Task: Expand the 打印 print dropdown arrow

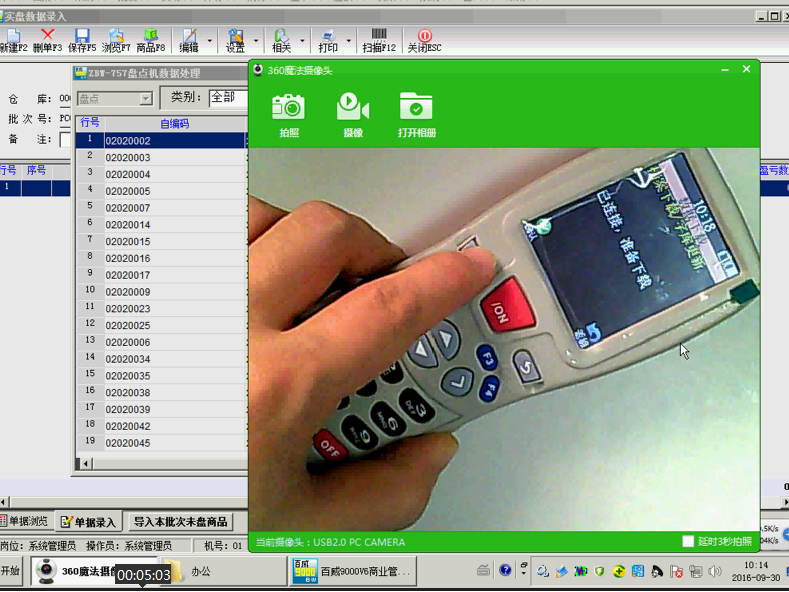Action: click(349, 42)
